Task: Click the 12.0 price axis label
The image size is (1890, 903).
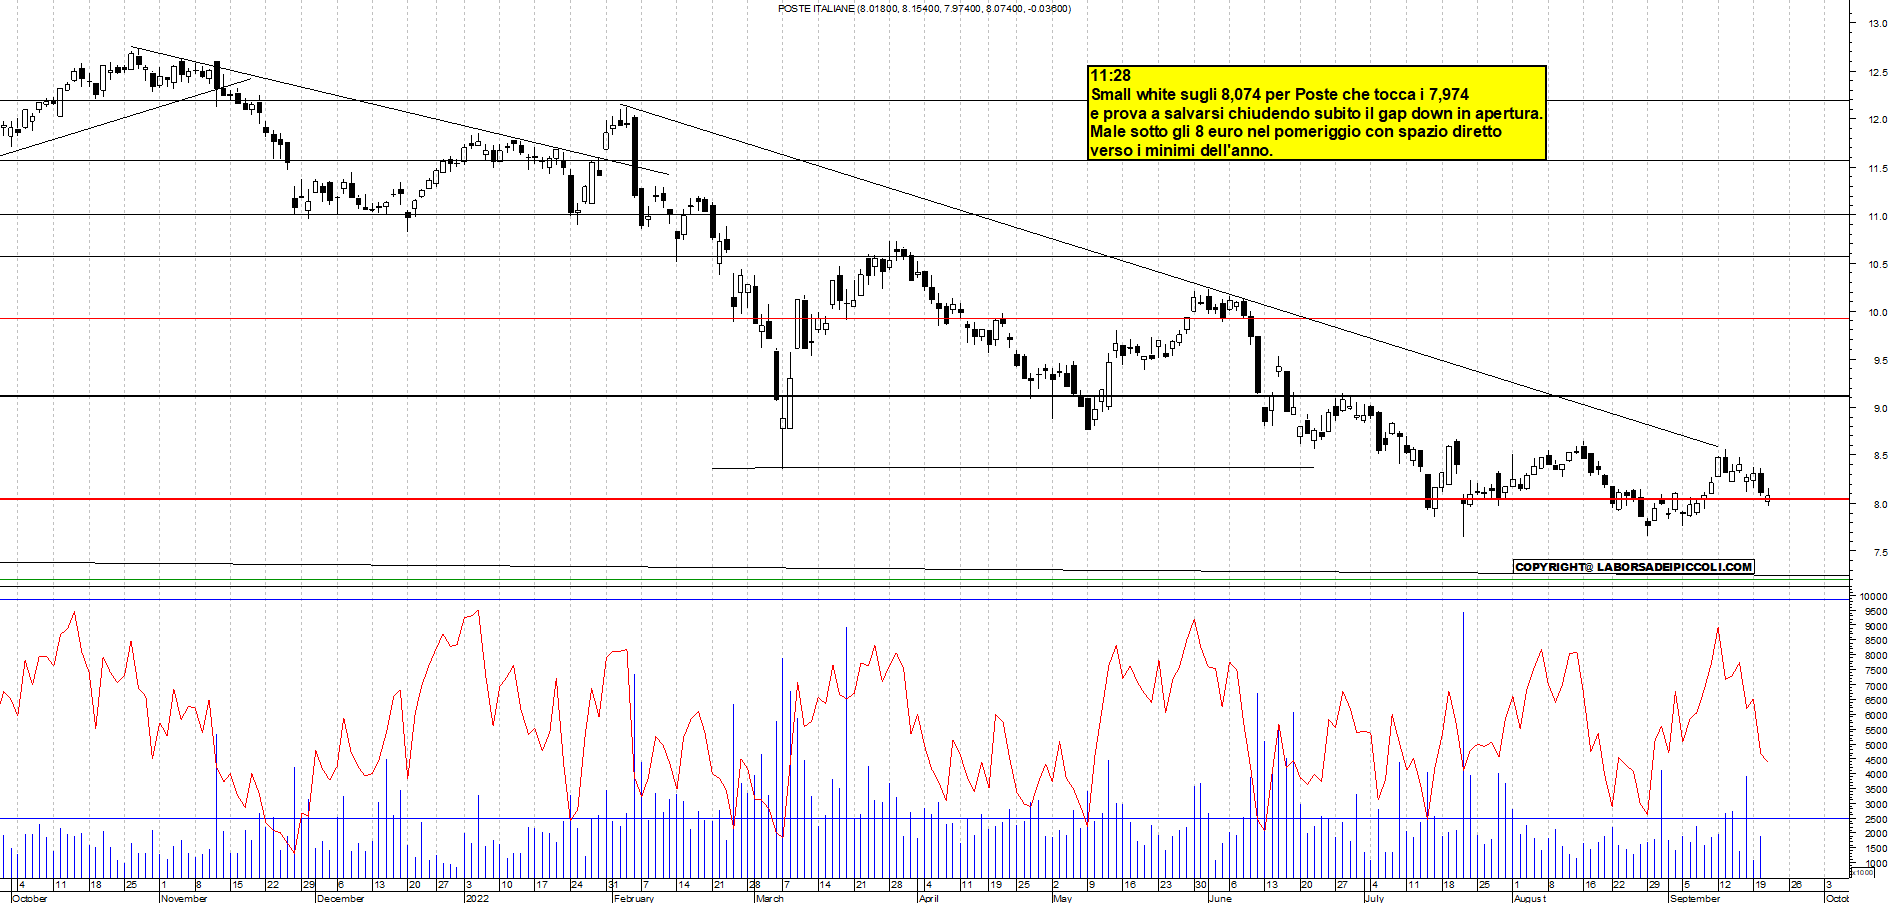Action: [x=1878, y=120]
